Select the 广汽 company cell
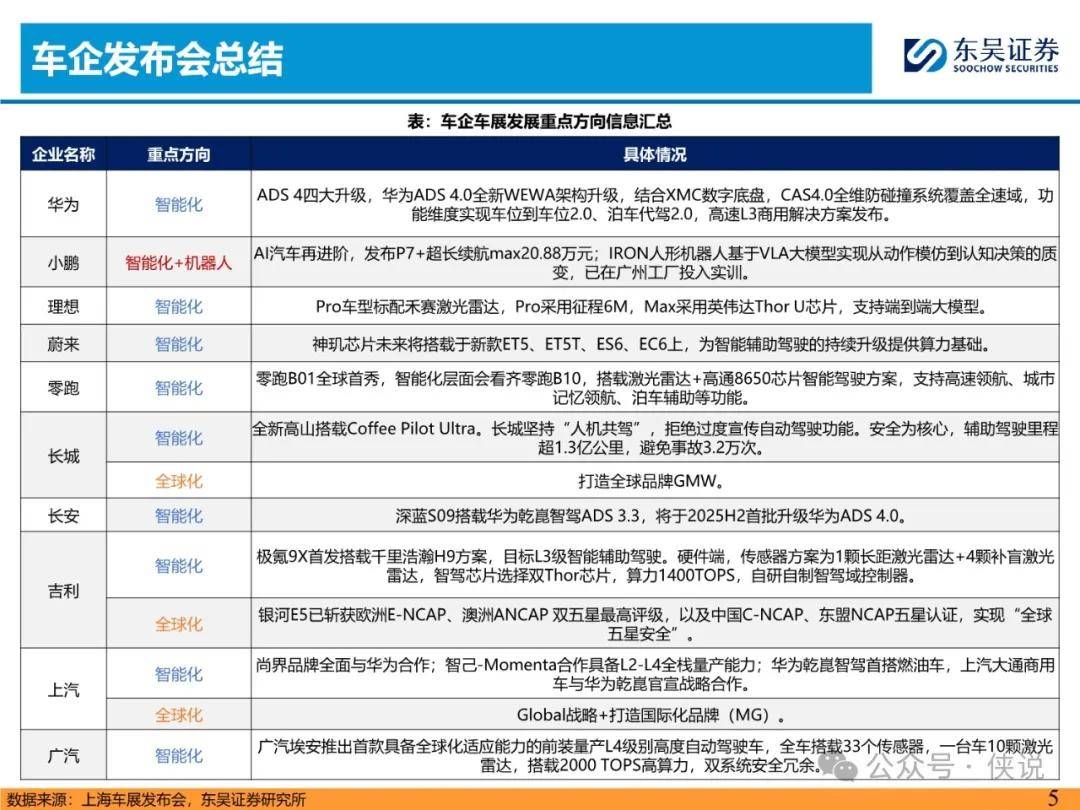Viewport: 1080px width, 810px height. [63, 755]
